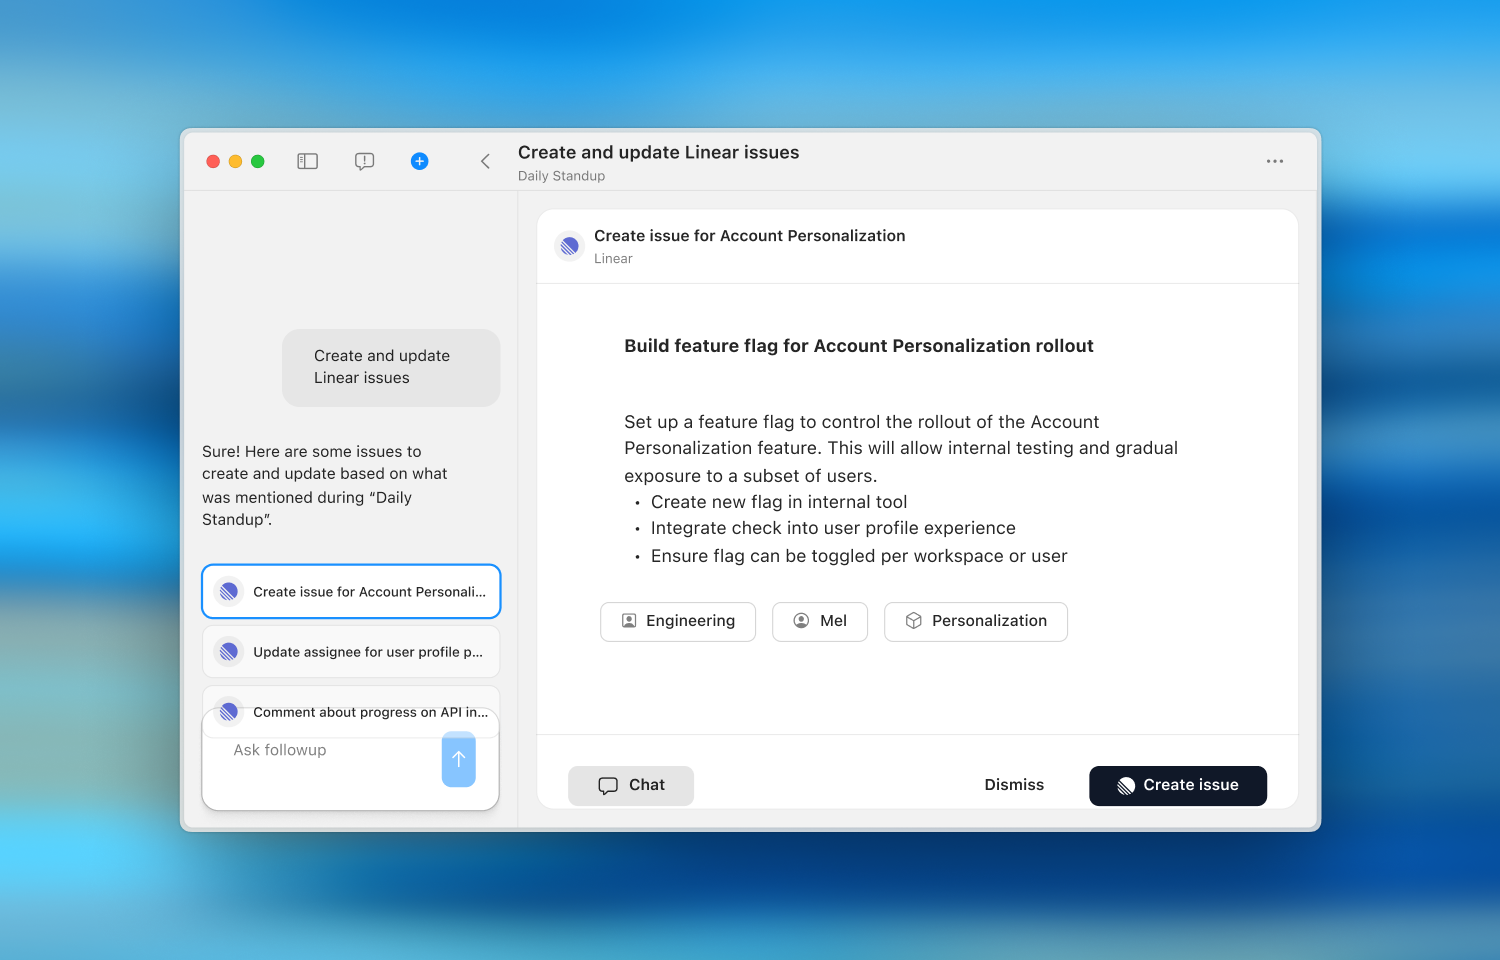The width and height of the screenshot is (1500, 960).
Task: Open the Engineering team dropdown
Action: pos(678,621)
